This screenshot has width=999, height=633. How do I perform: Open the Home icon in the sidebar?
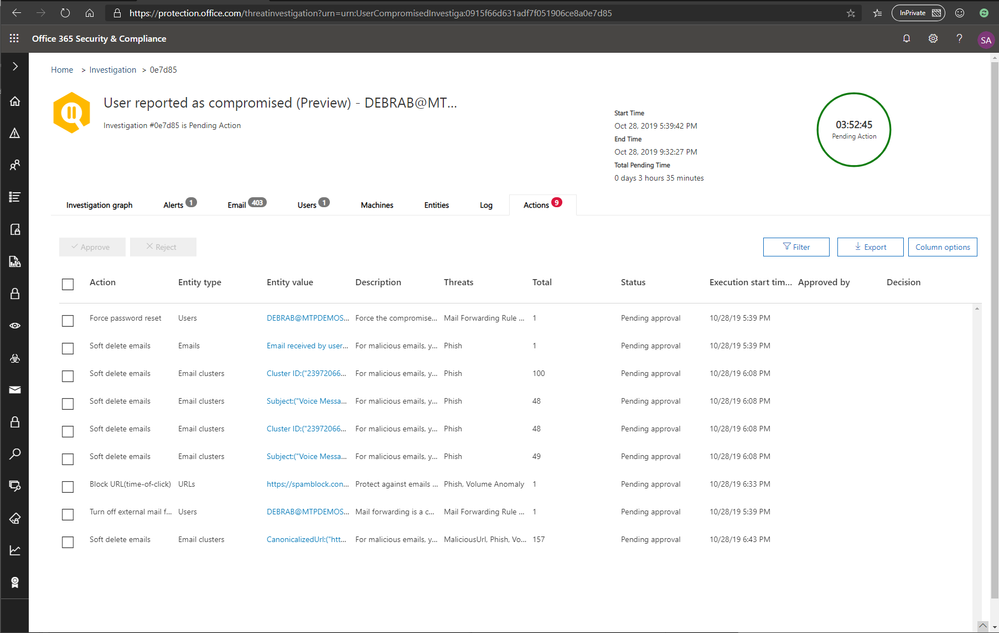[x=15, y=101]
